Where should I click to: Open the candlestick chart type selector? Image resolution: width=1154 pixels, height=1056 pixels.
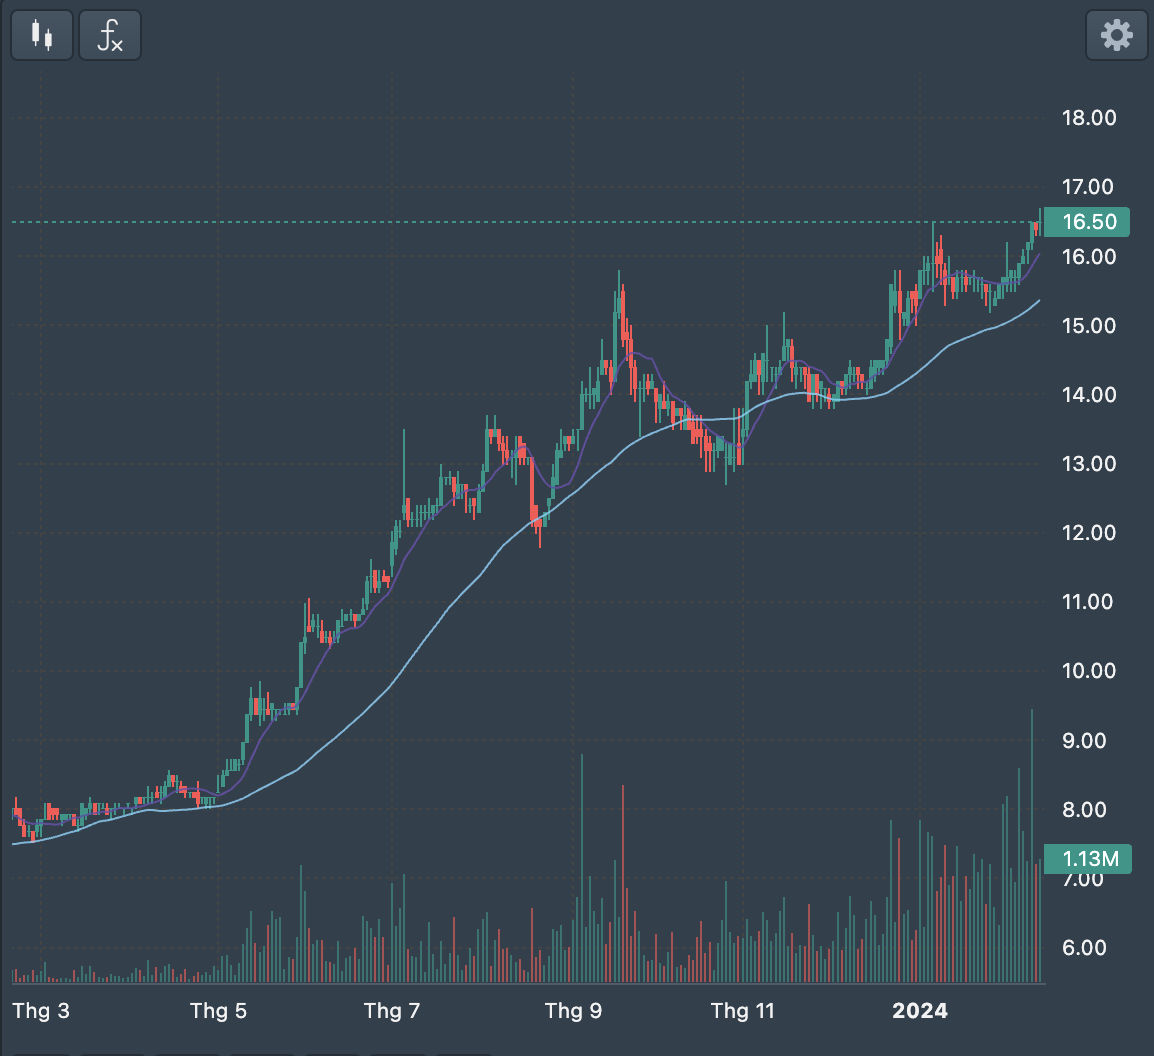(41, 36)
